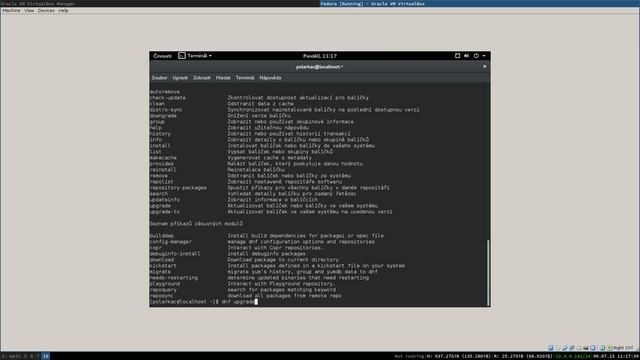The image size is (640, 360).
Task: Select the 'config-manager' plugin command text
Action: pyautogui.click(x=171, y=242)
